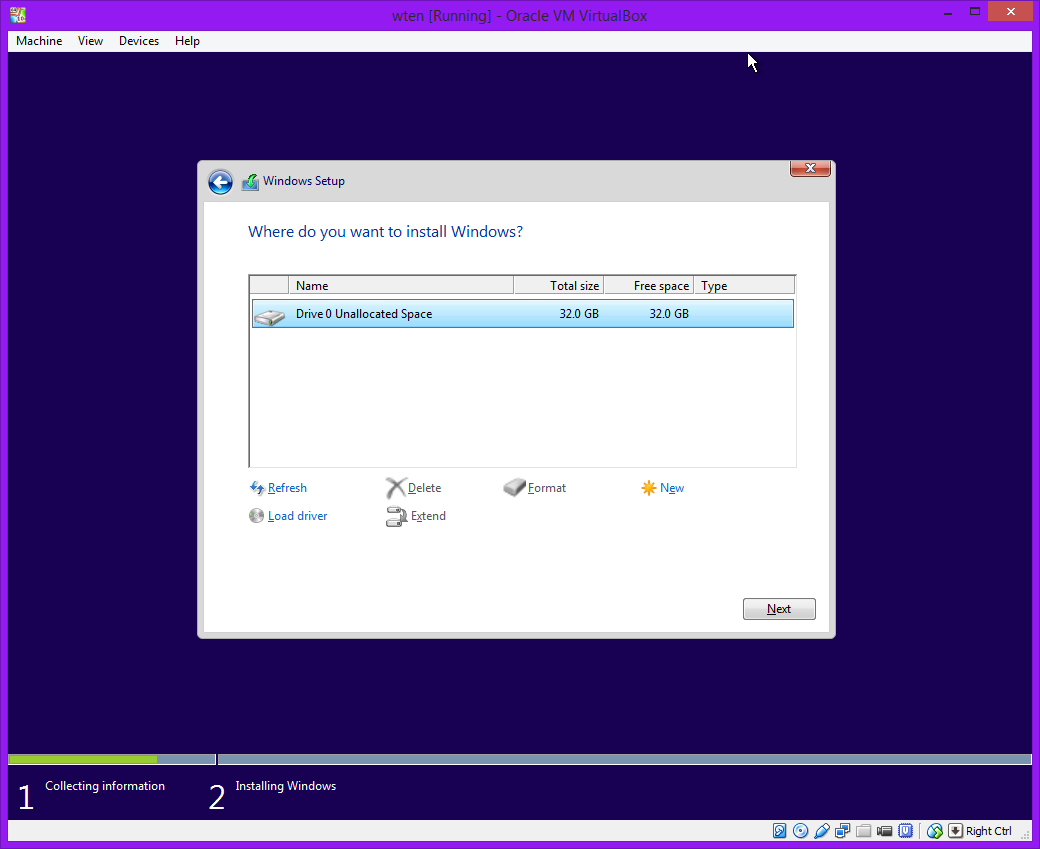This screenshot has height=849, width=1040.
Task: Click the Refresh link
Action: [x=287, y=488]
